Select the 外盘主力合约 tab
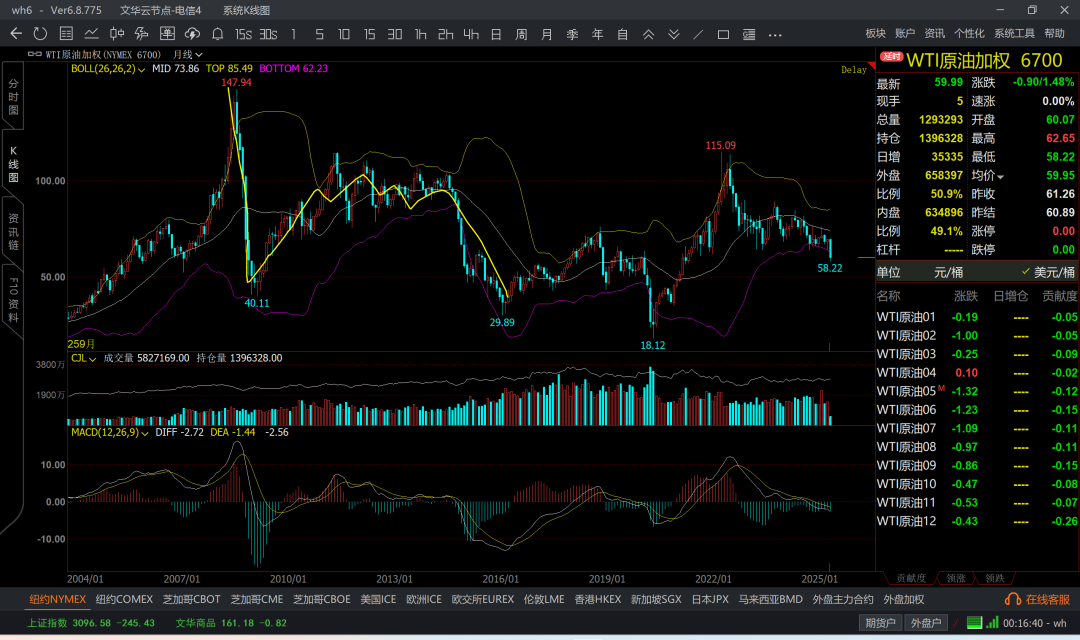1080x640 pixels. (843, 599)
